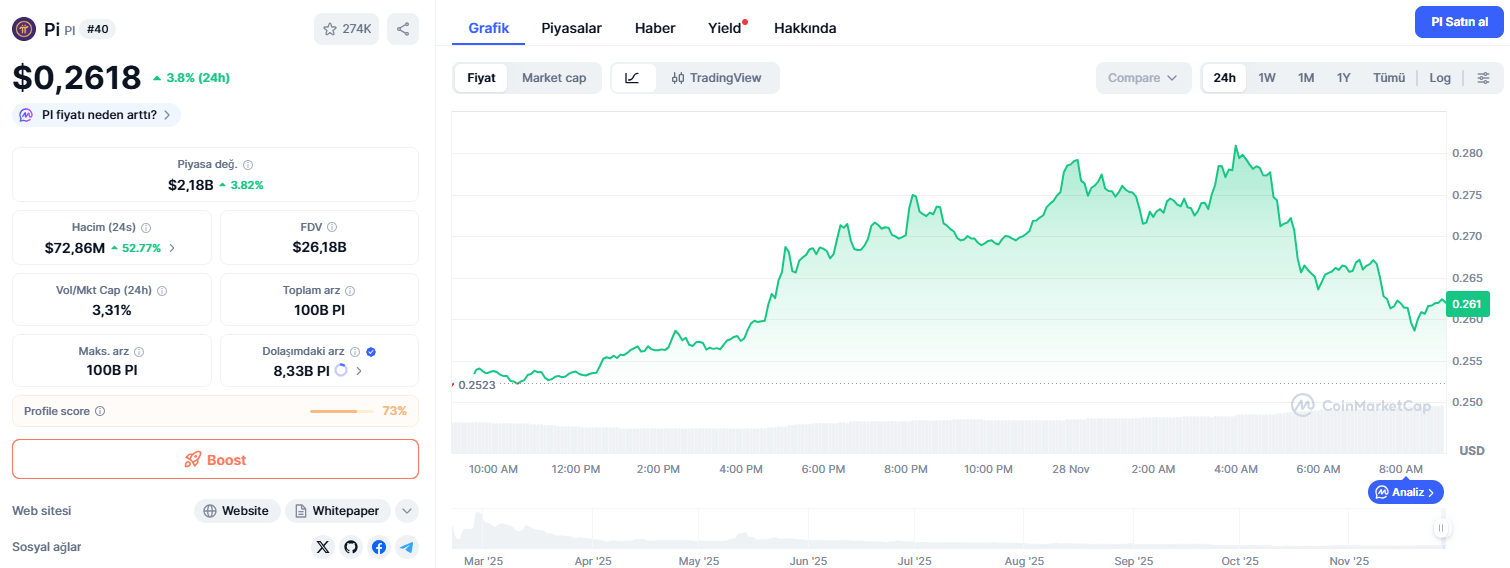Open the GitHub social link

[350, 547]
